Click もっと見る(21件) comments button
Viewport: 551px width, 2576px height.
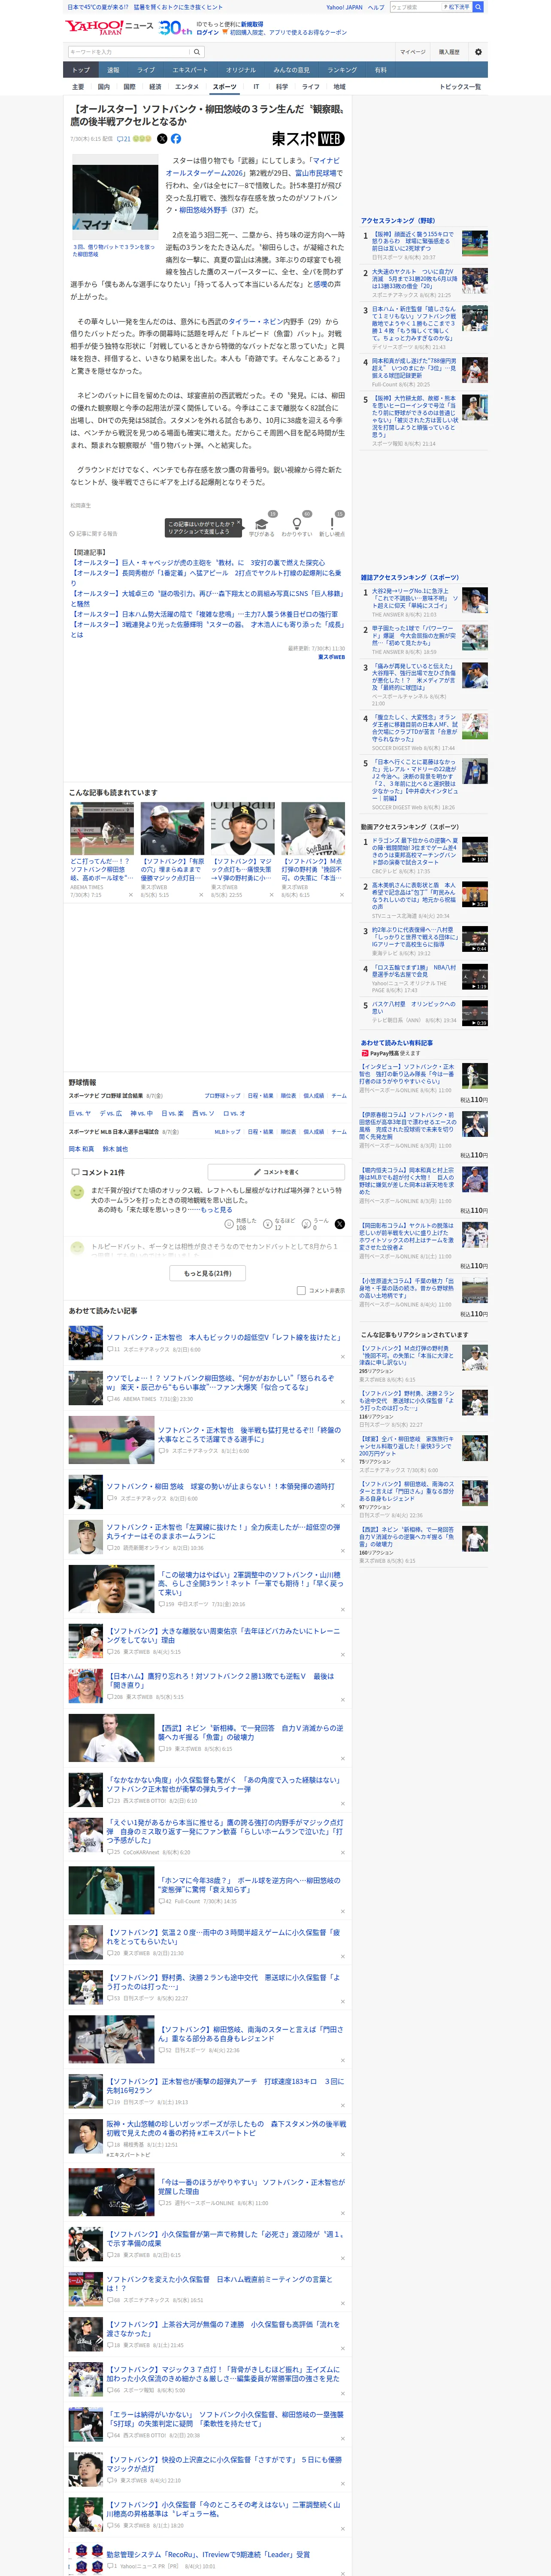pos(208,1273)
